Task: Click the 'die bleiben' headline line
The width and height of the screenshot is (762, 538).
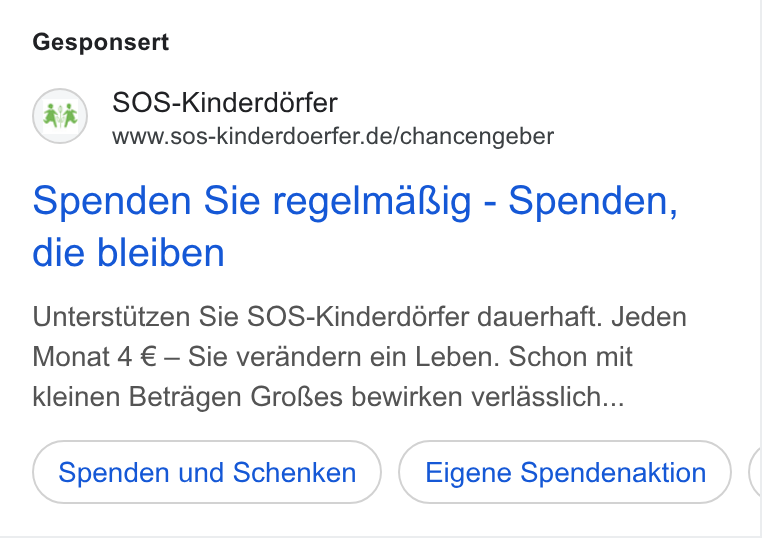Action: point(128,253)
